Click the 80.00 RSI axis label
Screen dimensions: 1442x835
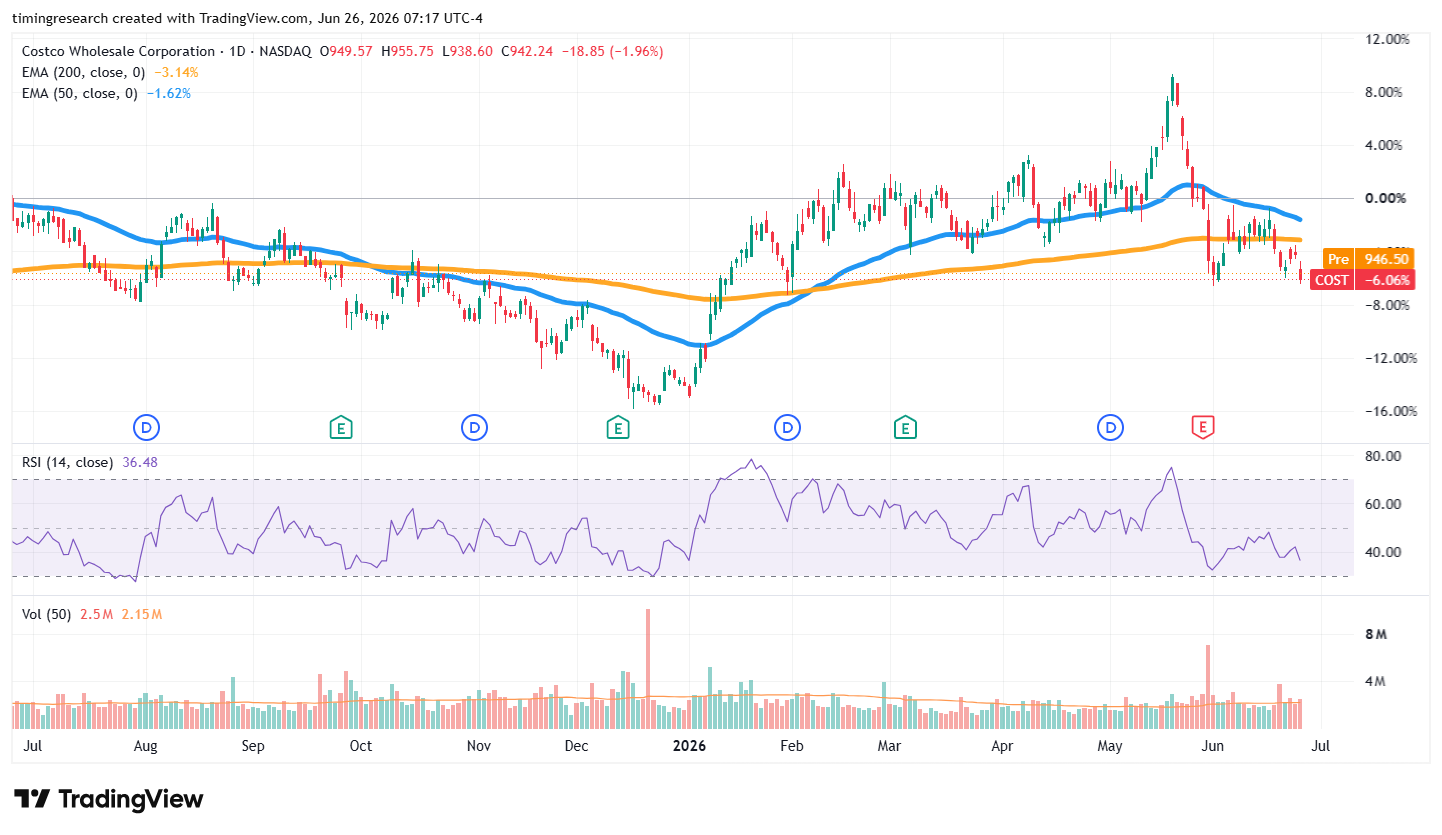pyautogui.click(x=1384, y=456)
